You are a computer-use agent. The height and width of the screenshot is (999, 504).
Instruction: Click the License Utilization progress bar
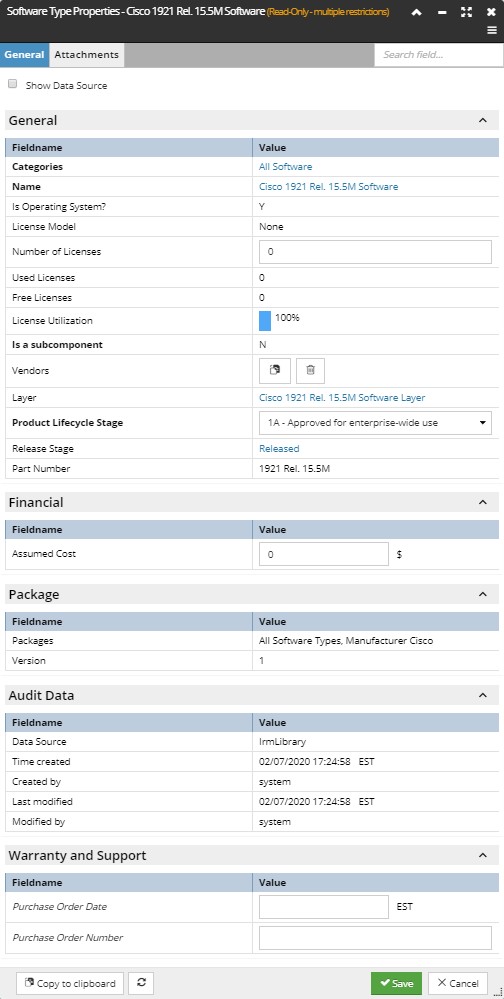pyautogui.click(x=265, y=321)
